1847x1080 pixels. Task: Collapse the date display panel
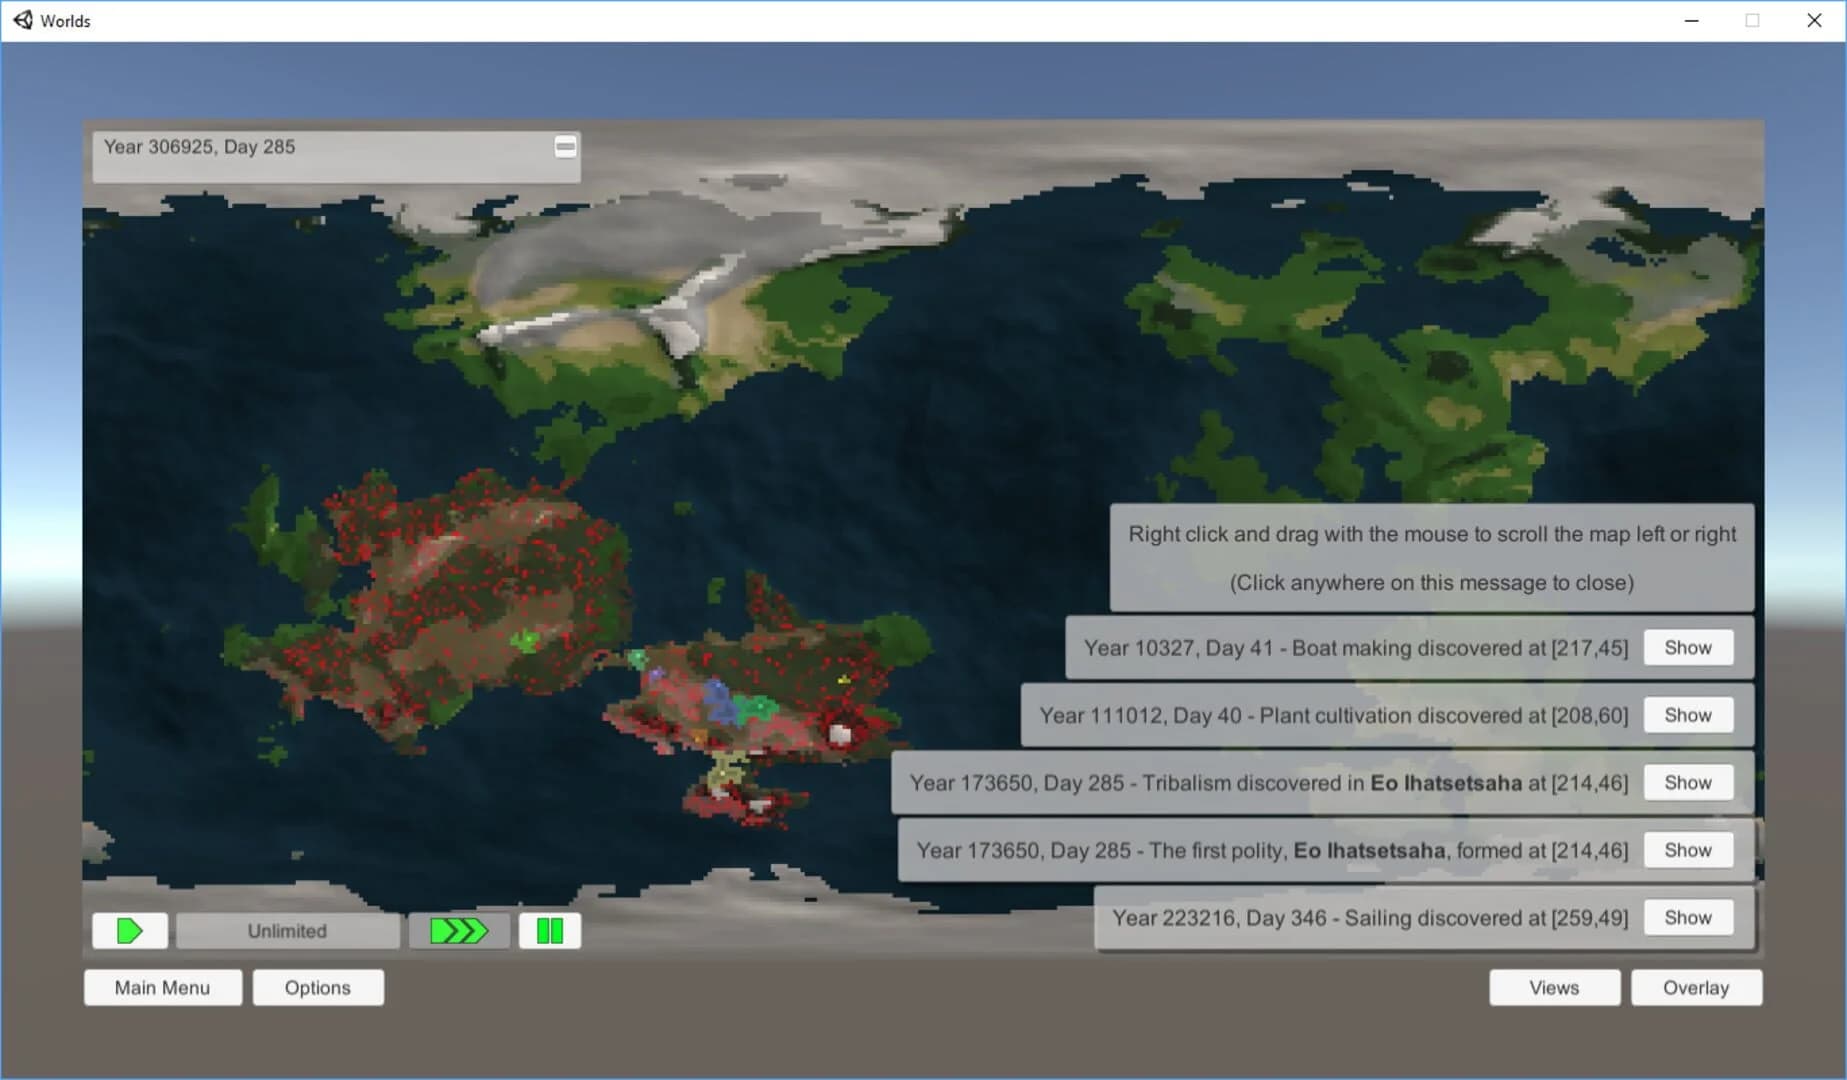pos(563,146)
